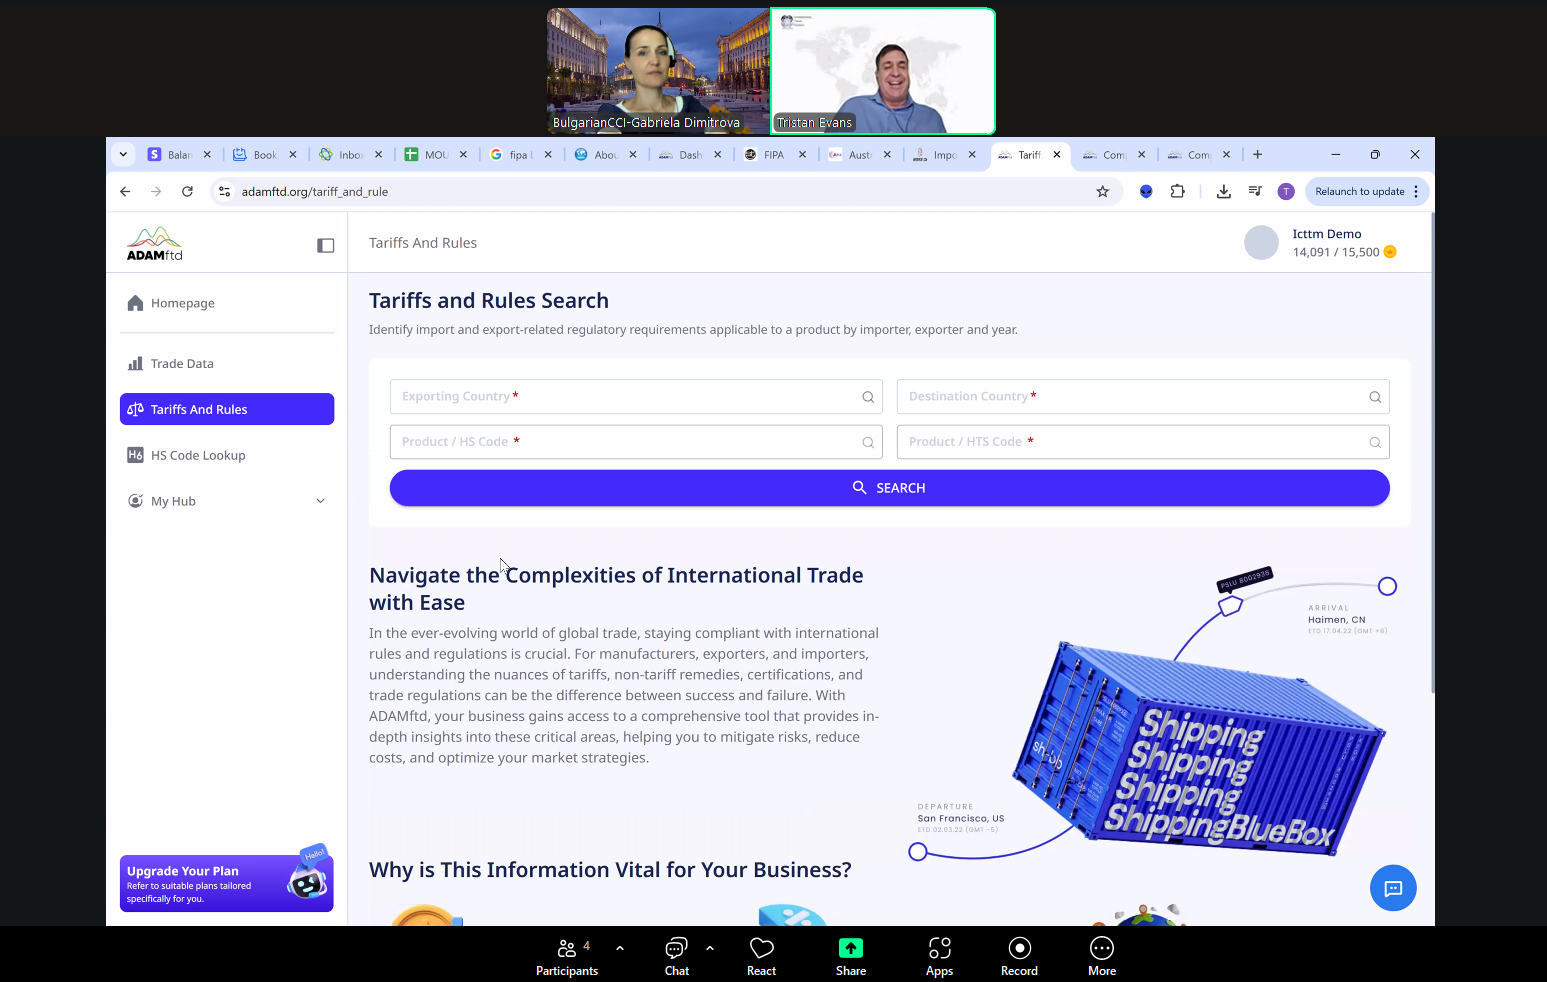
Task: Click the site information icon in address bar
Action: 225,192
